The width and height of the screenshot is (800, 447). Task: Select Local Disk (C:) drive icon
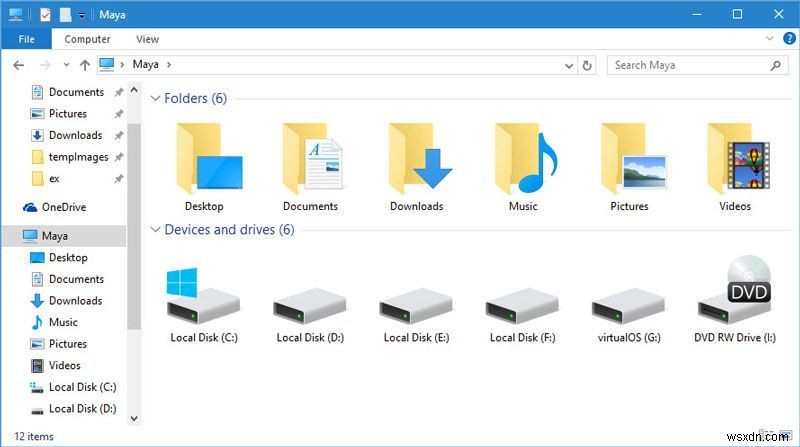click(203, 296)
